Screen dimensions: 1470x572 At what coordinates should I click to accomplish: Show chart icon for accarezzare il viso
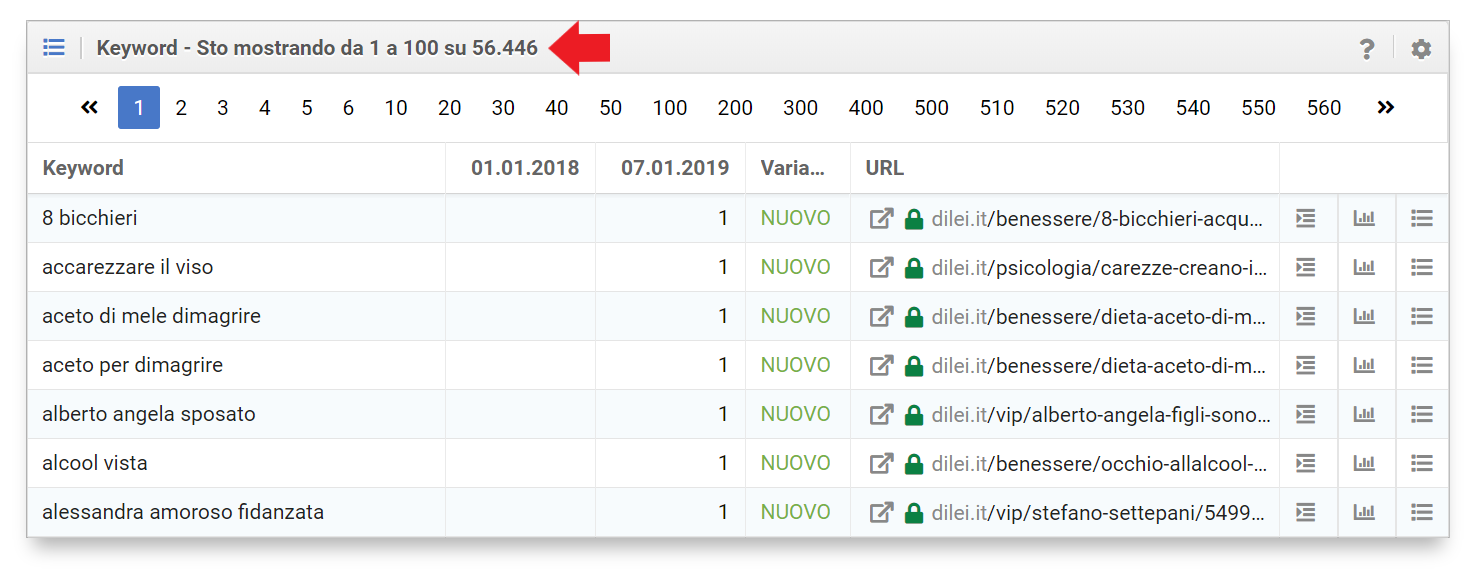[x=1364, y=267]
